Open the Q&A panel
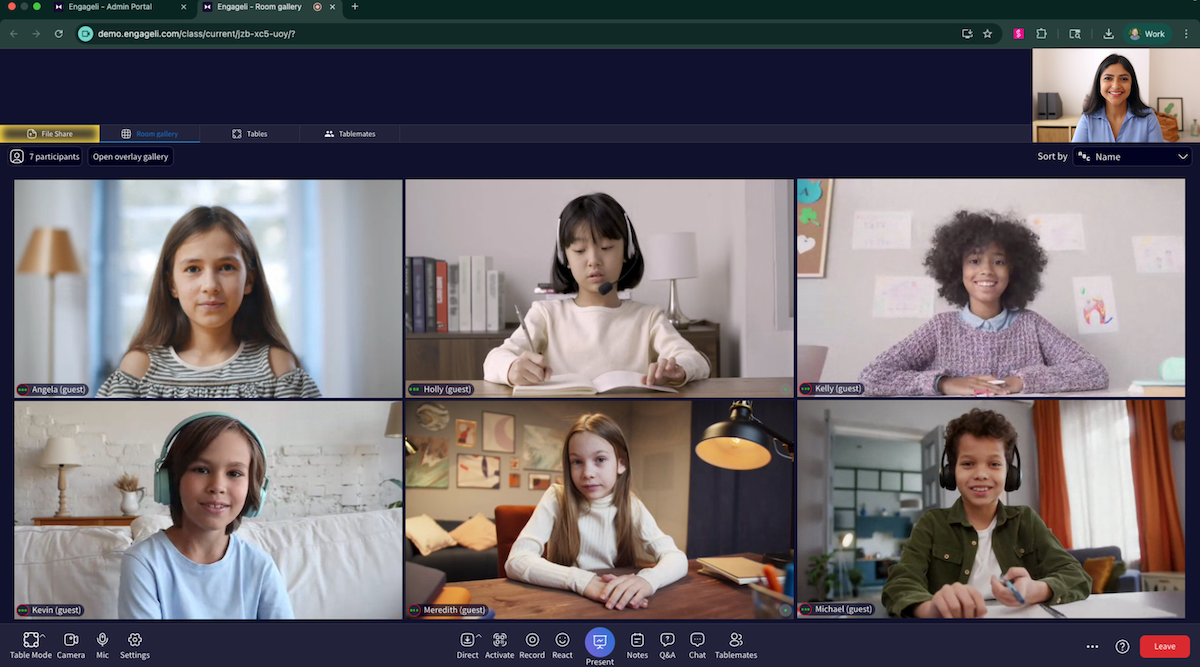Image resolution: width=1200 pixels, height=667 pixels. (x=667, y=640)
